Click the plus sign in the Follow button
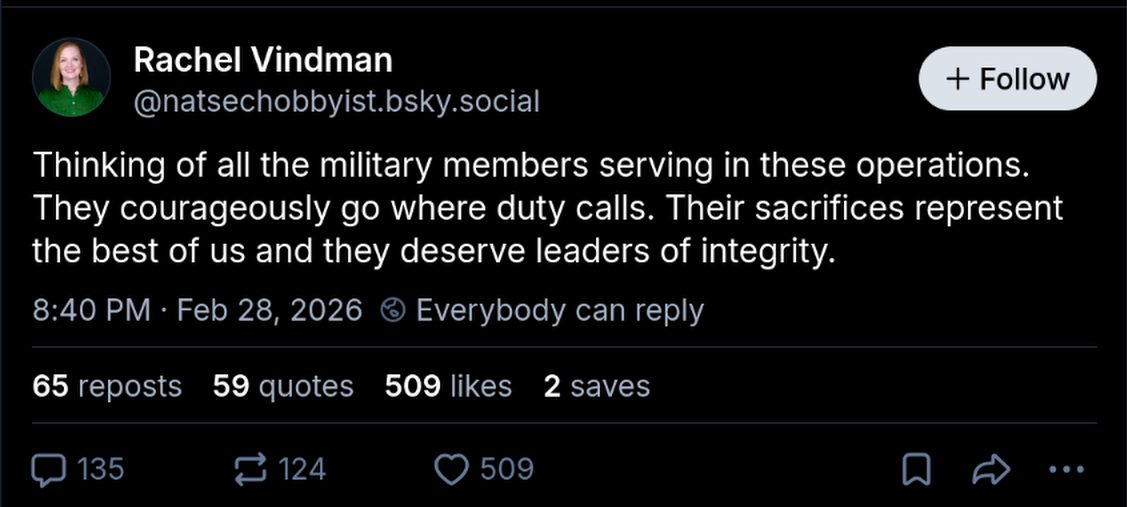1127x507 pixels. pyautogui.click(x=957, y=79)
